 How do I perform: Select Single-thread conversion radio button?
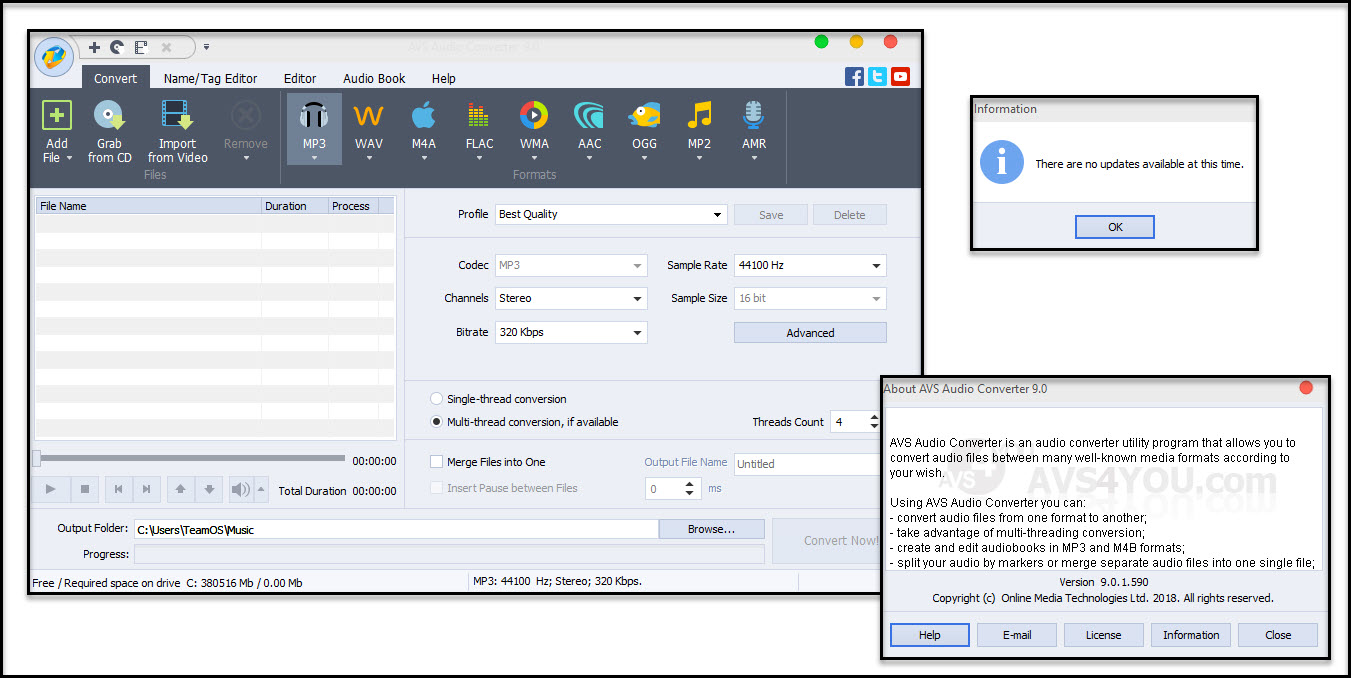pos(436,399)
